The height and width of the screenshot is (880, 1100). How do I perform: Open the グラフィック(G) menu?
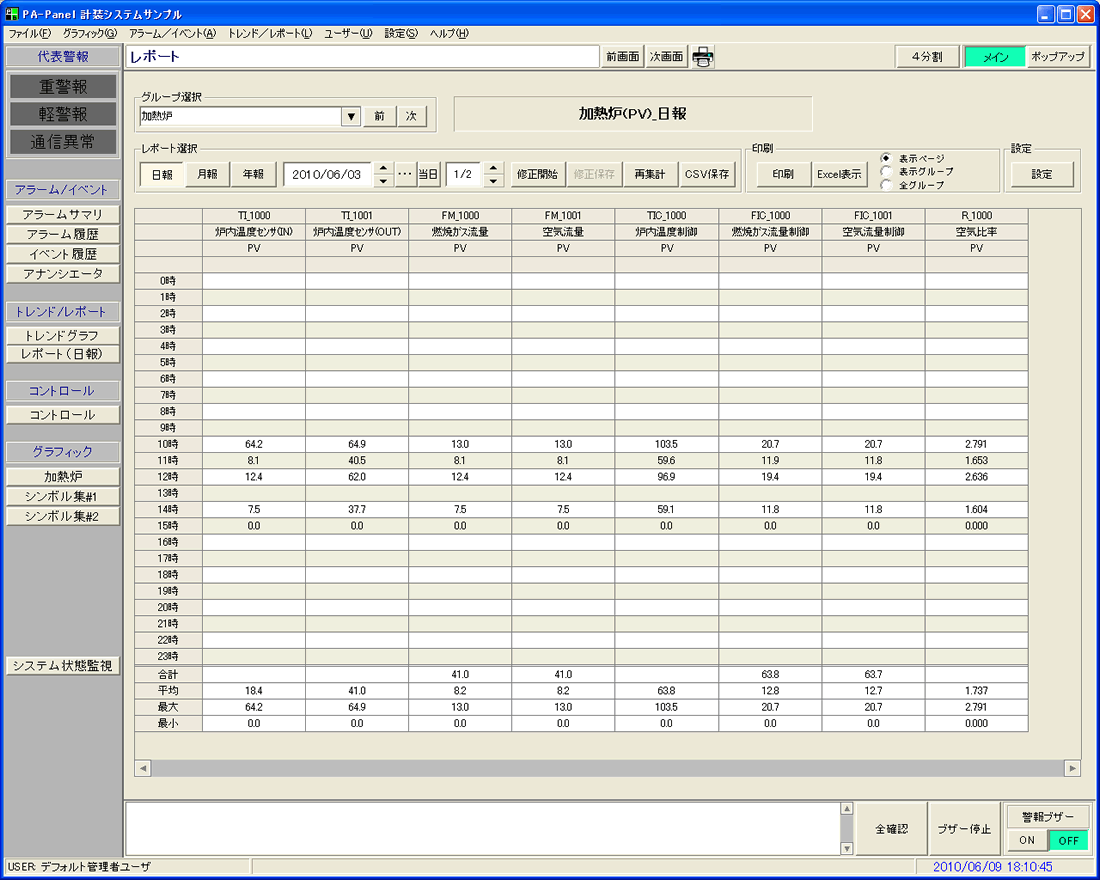(90, 33)
